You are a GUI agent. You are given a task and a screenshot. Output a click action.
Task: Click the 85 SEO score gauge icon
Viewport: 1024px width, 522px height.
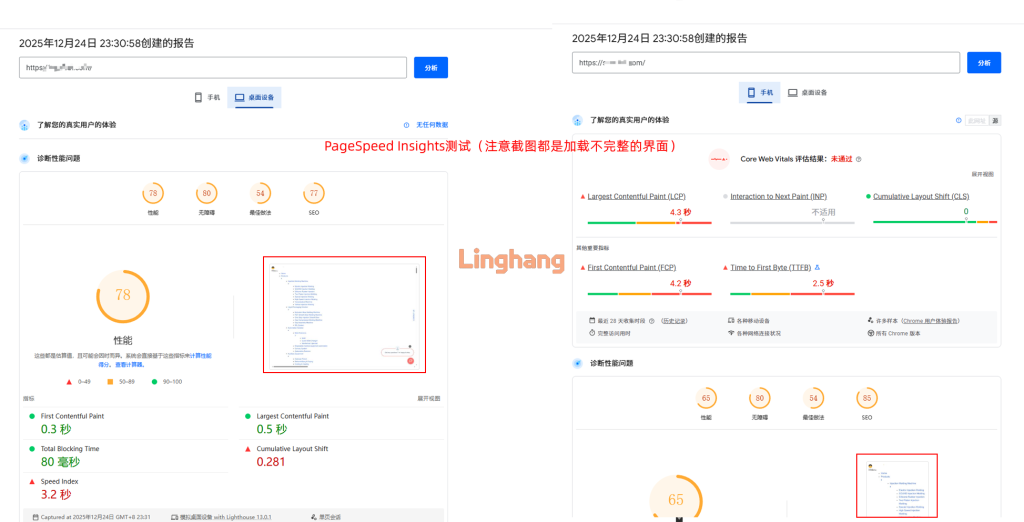tap(867, 399)
